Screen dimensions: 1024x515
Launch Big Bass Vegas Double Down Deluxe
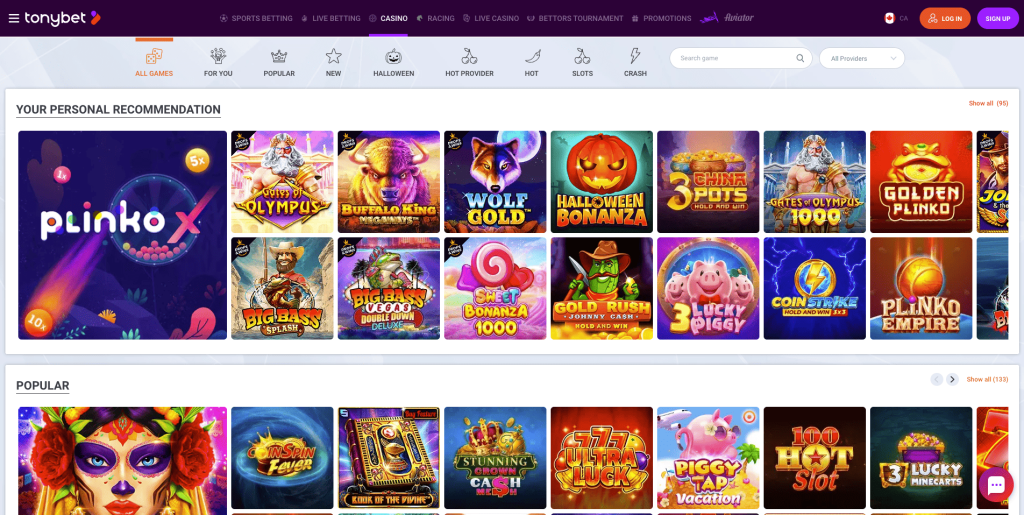tap(389, 289)
